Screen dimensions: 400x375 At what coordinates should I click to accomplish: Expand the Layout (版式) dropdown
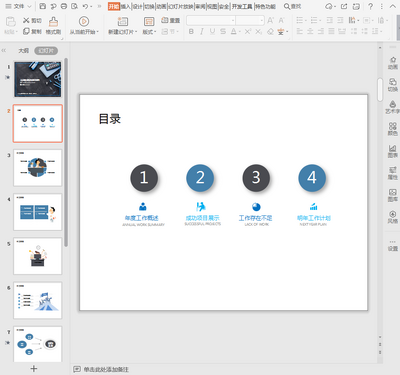(x=149, y=32)
